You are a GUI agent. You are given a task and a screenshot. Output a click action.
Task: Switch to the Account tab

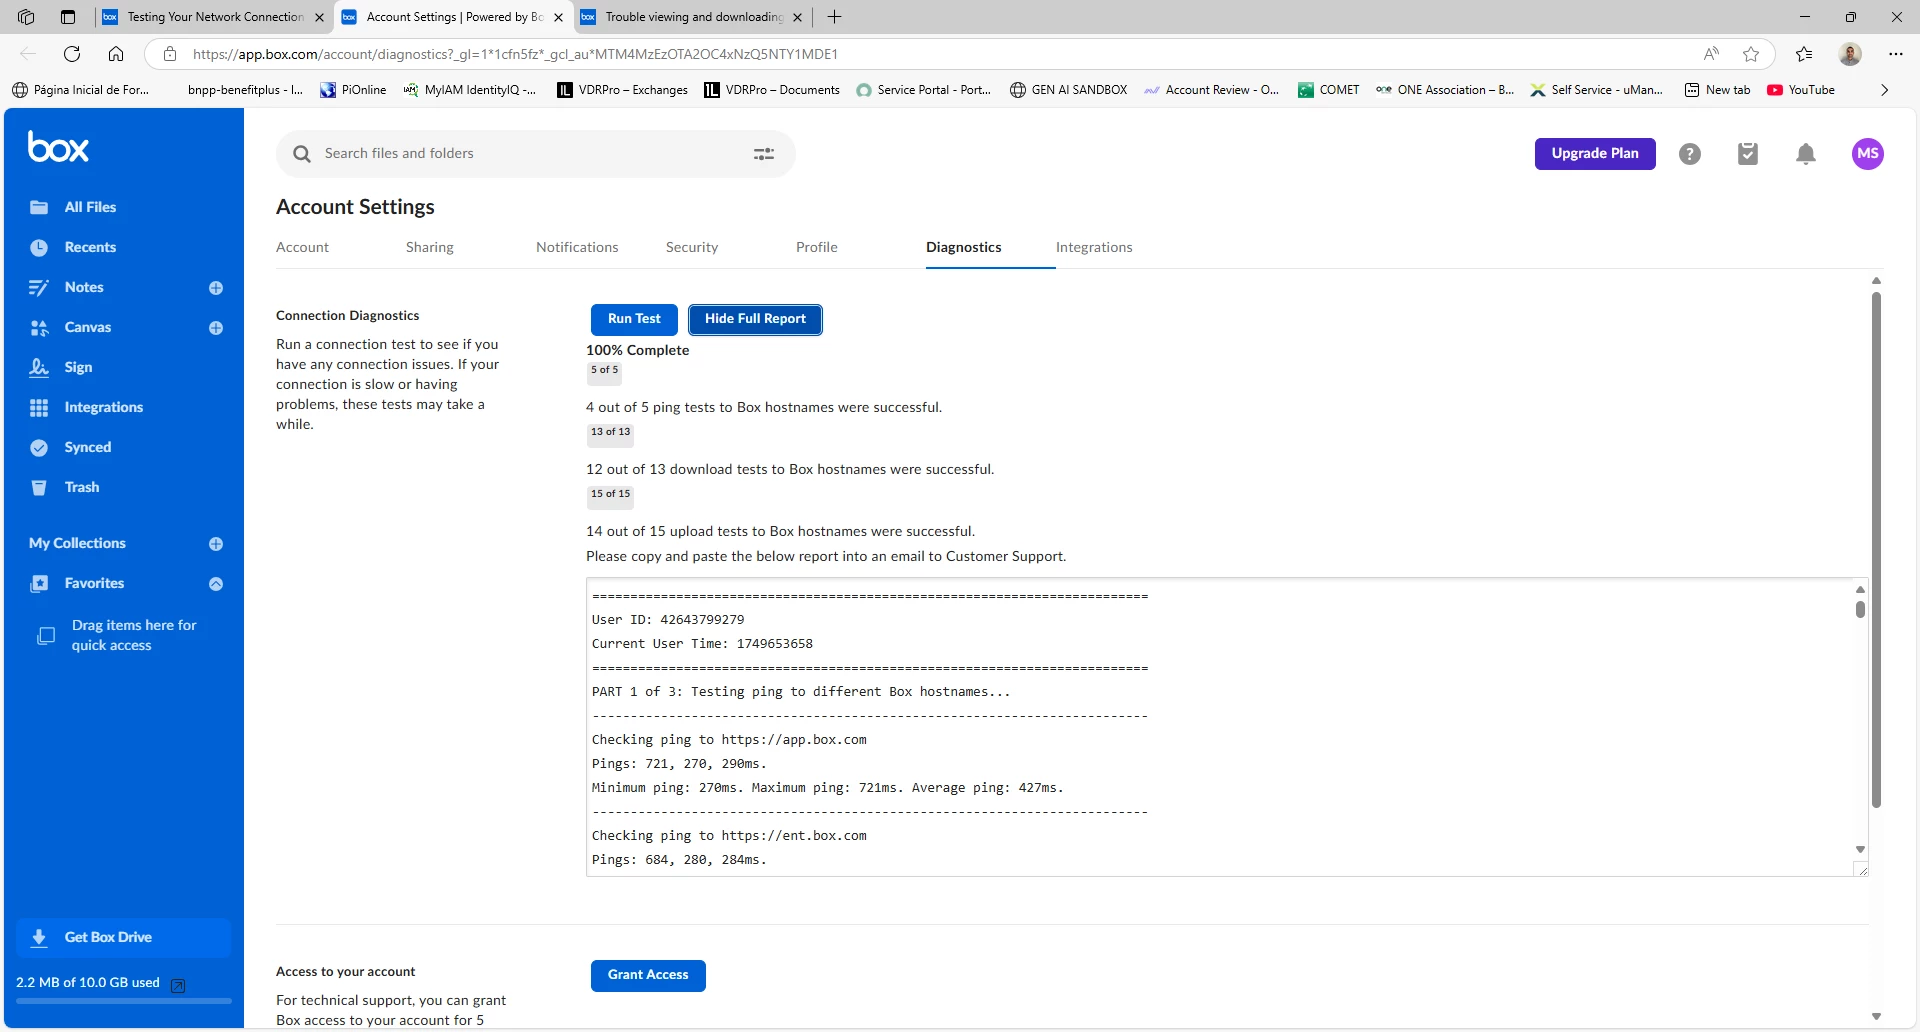pos(302,247)
